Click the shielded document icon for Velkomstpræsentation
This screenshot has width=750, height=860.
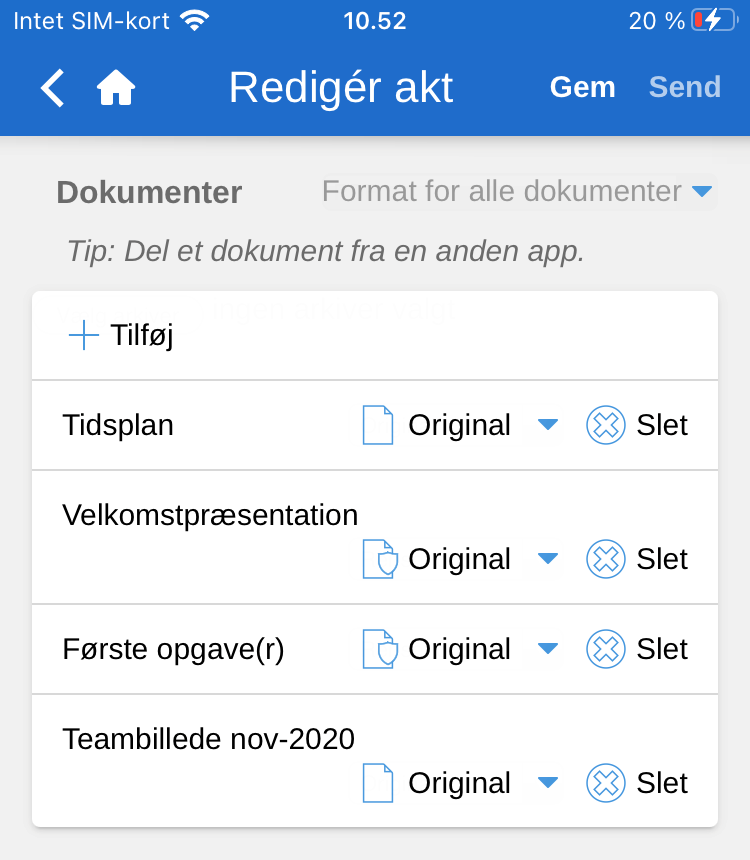(379, 559)
